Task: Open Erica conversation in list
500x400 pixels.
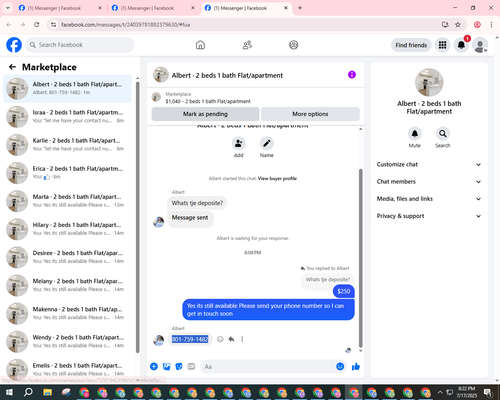Action: (x=67, y=173)
